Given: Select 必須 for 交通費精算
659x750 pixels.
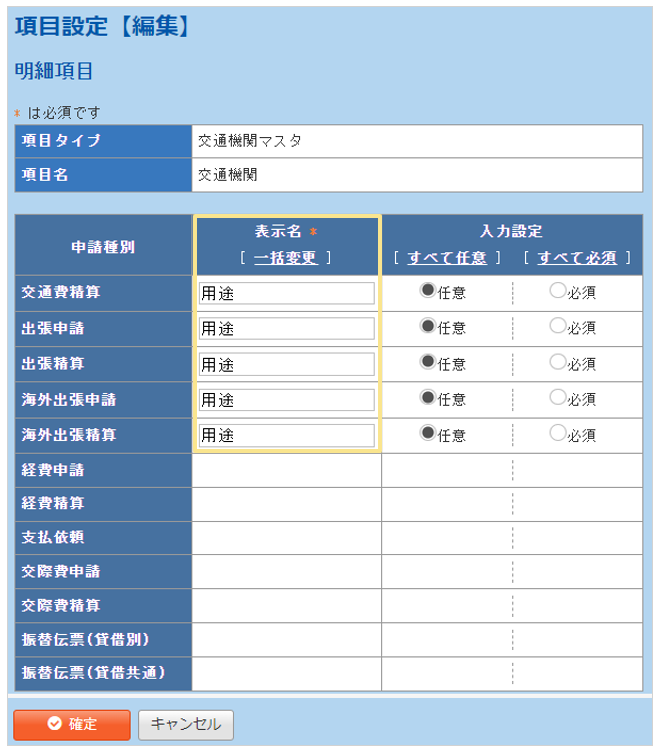Looking at the screenshot, I should pos(557,291).
